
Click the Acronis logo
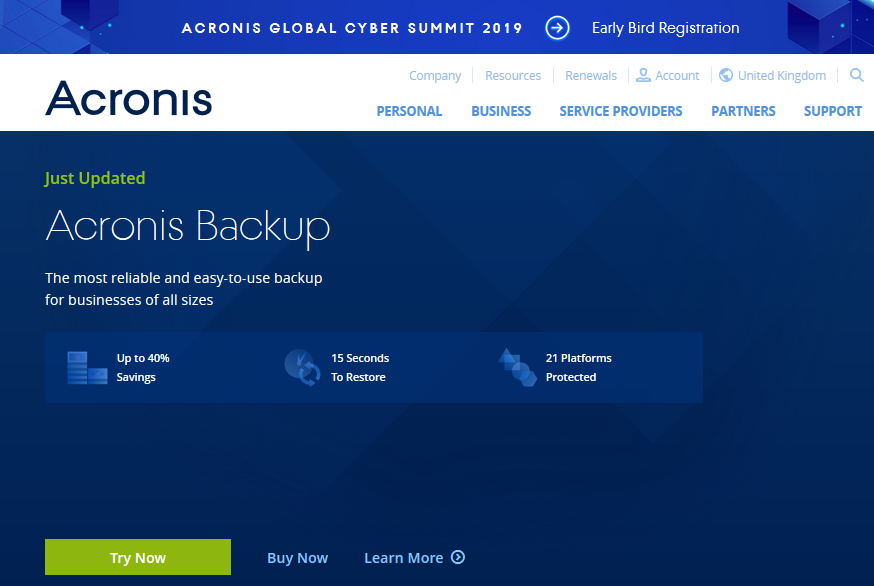coord(128,98)
